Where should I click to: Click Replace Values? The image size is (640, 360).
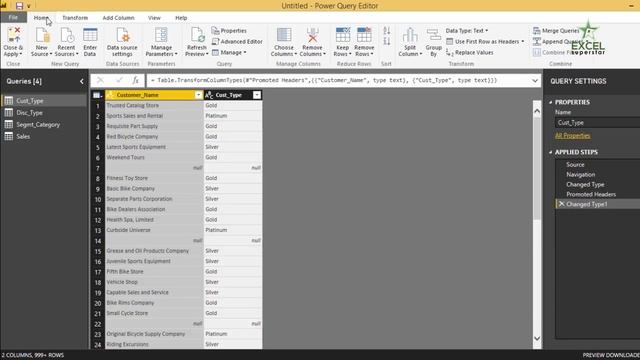click(469, 53)
